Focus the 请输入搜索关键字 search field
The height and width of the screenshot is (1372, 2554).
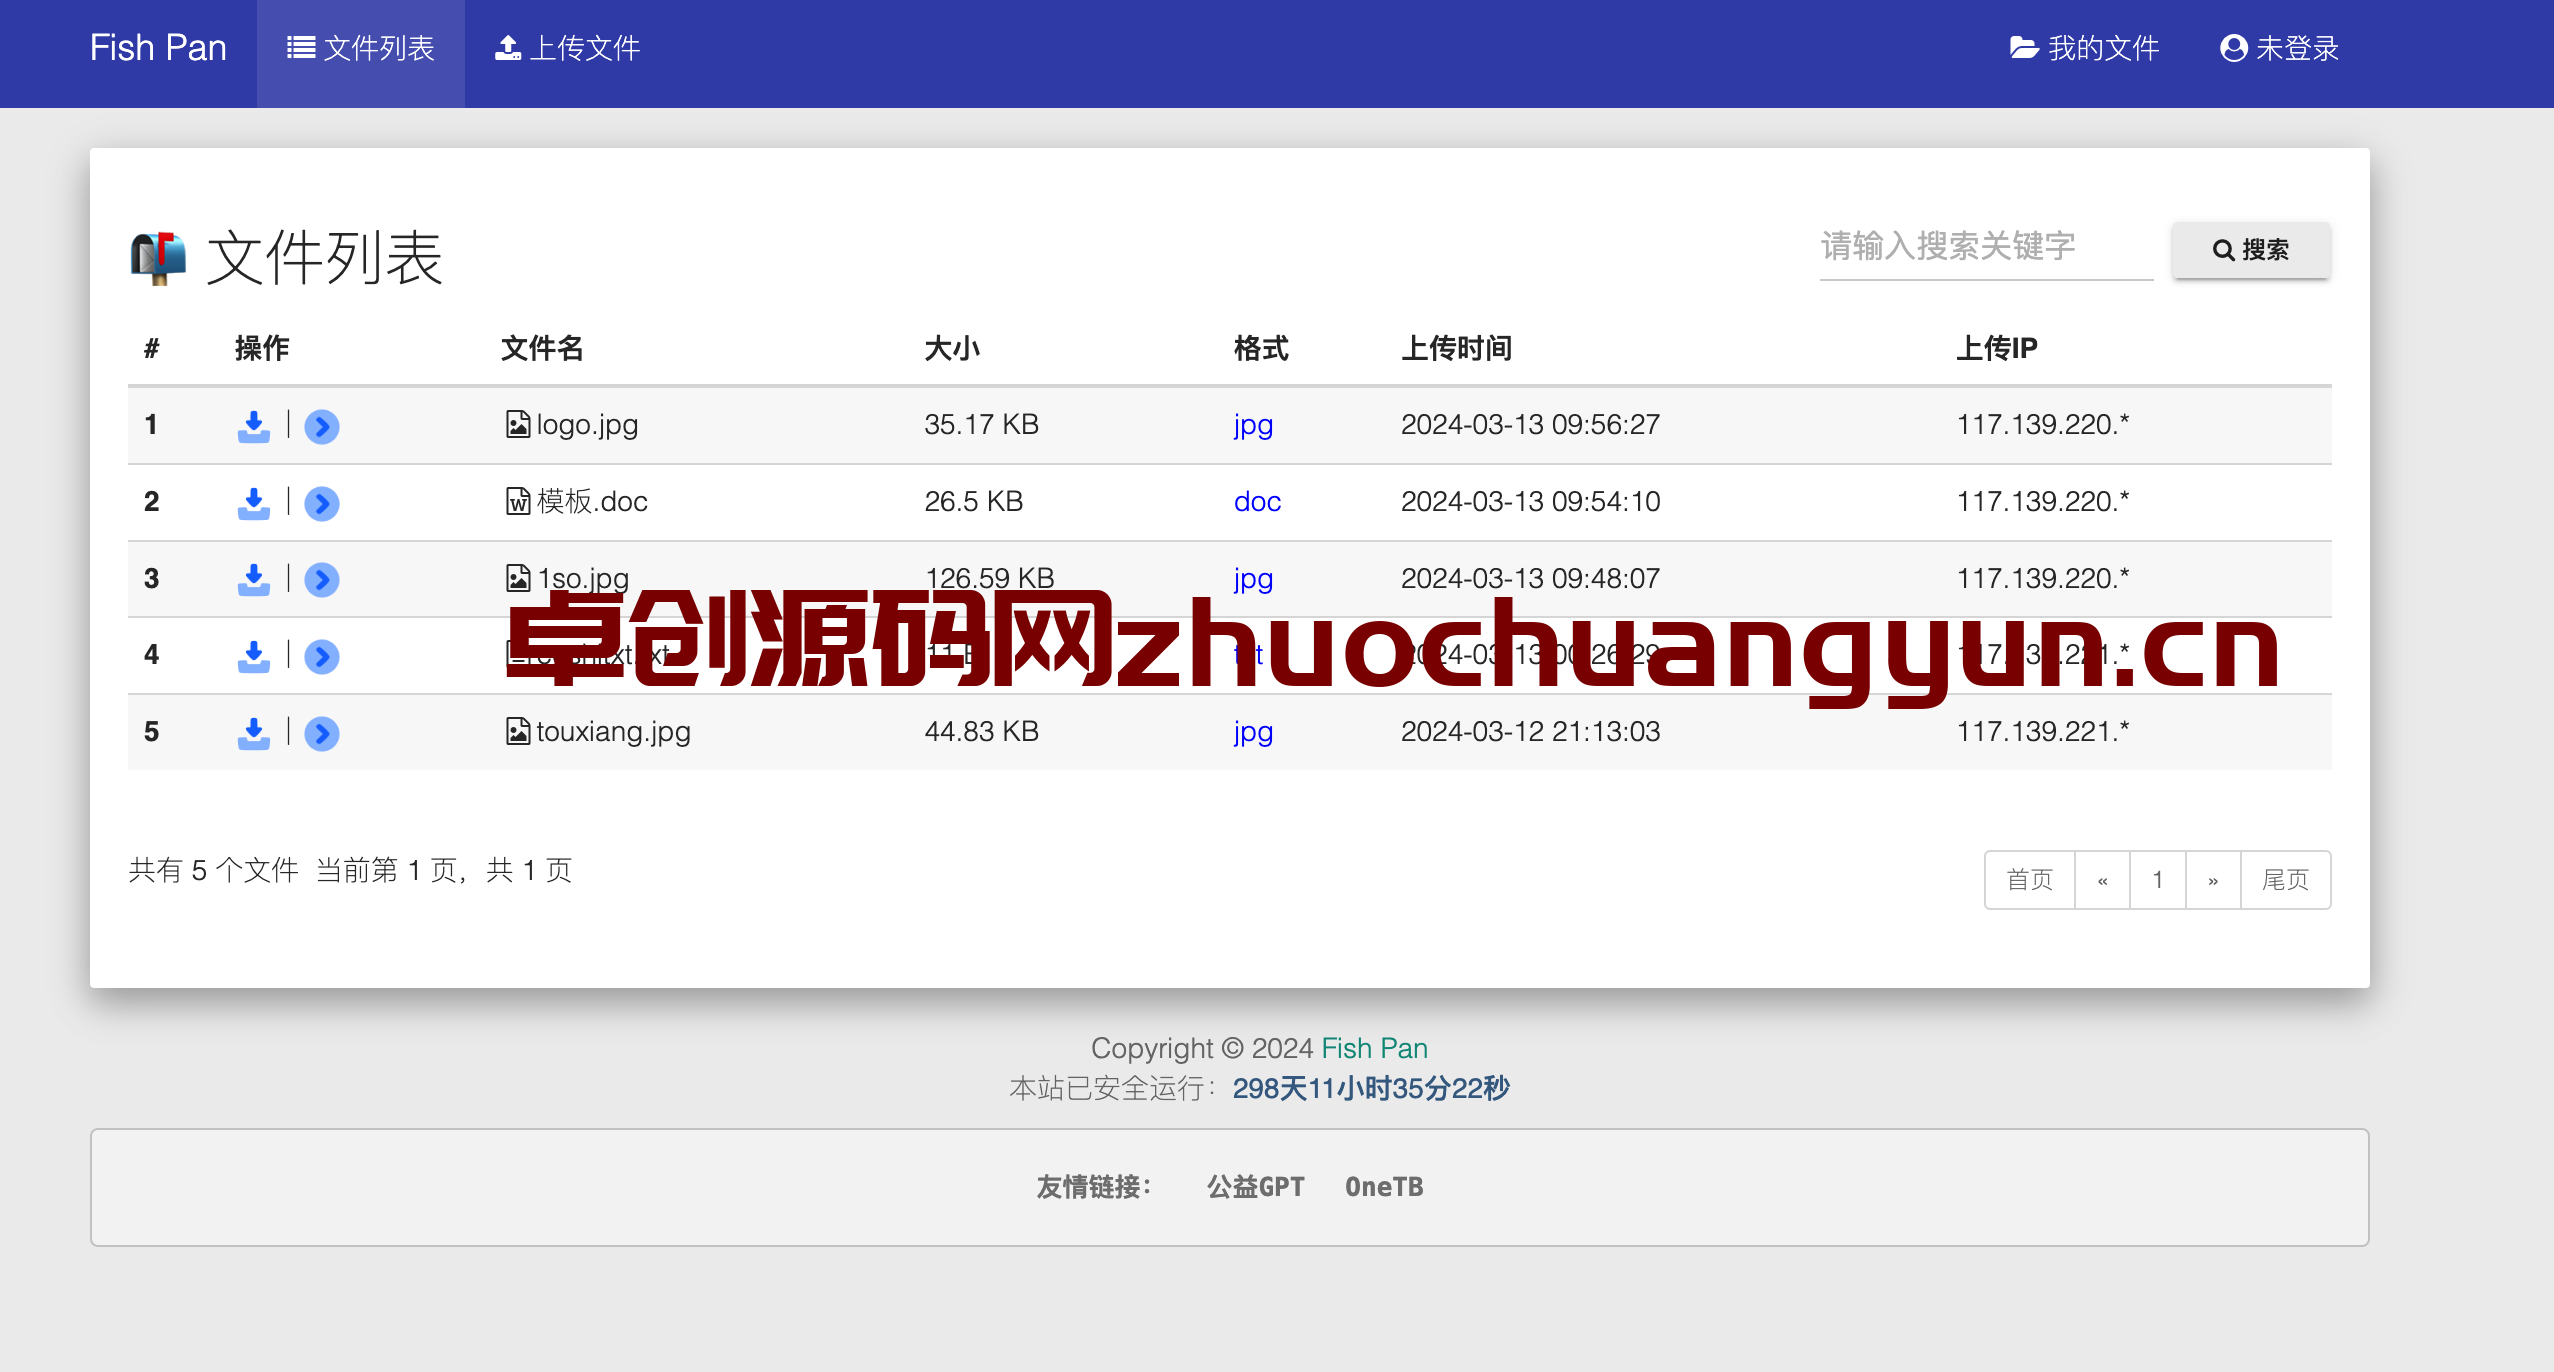(x=1986, y=247)
